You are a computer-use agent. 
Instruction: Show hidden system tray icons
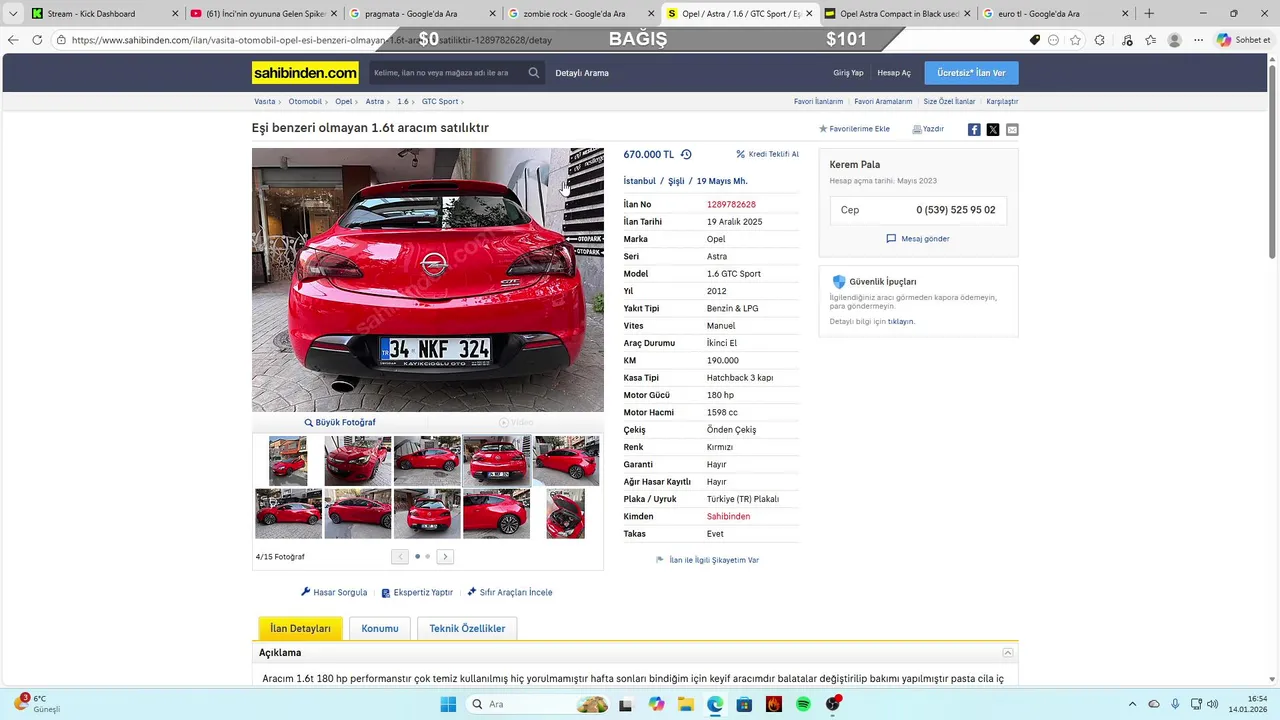pos(1132,704)
